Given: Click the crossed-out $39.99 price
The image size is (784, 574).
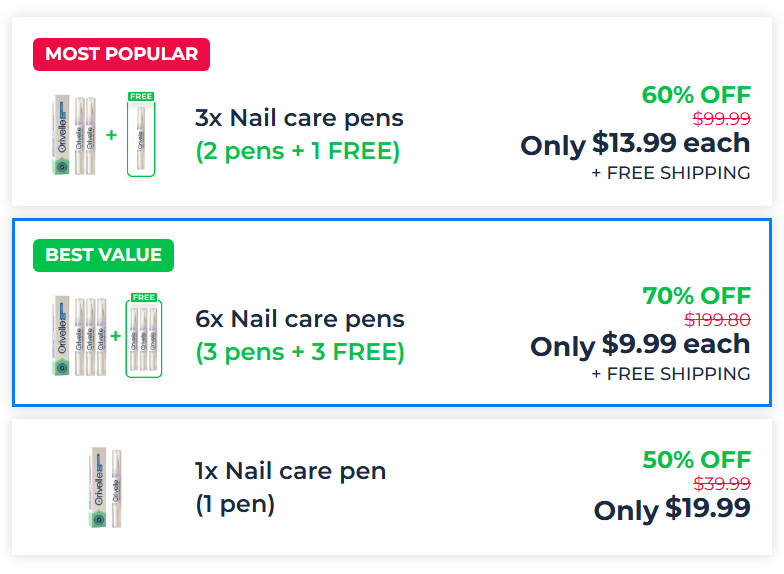Looking at the screenshot, I should pyautogui.click(x=721, y=484).
